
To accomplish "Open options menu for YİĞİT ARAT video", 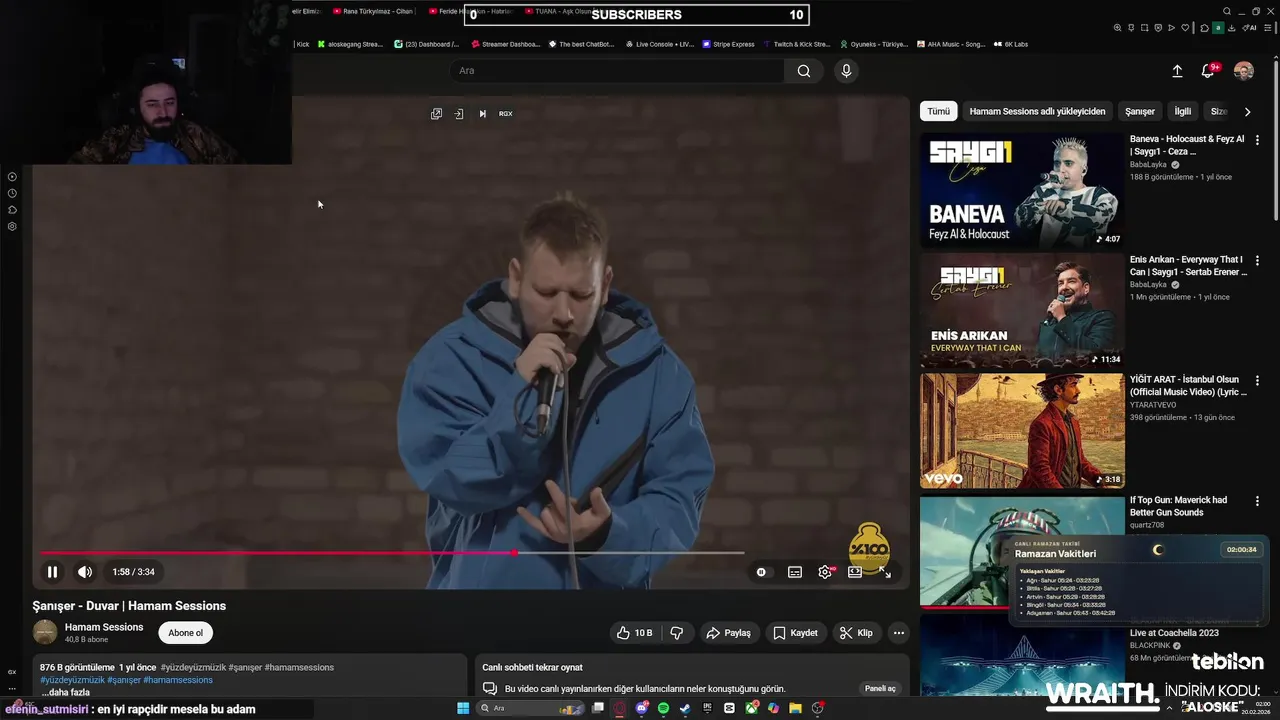I will [x=1257, y=381].
